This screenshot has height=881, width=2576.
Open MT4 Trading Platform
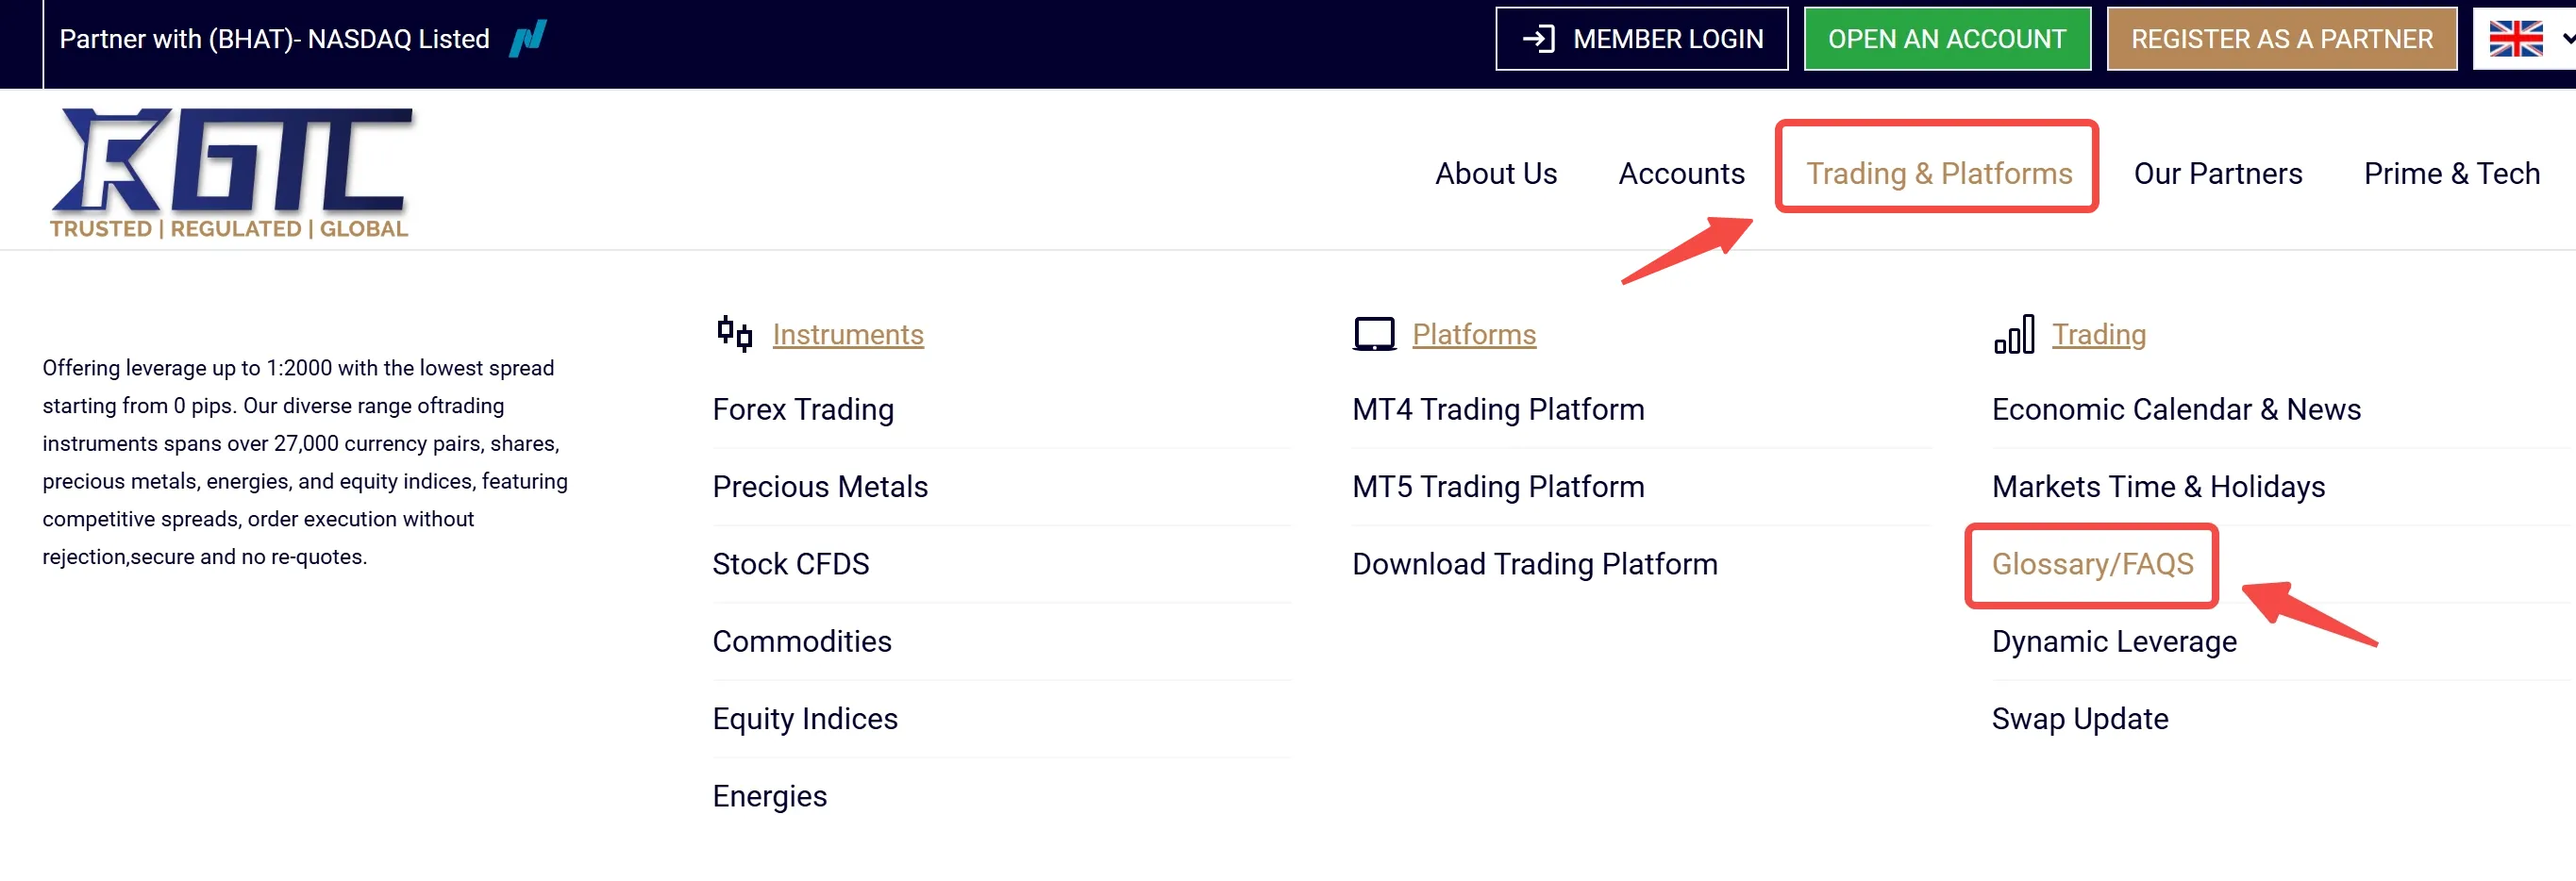pyautogui.click(x=1497, y=409)
